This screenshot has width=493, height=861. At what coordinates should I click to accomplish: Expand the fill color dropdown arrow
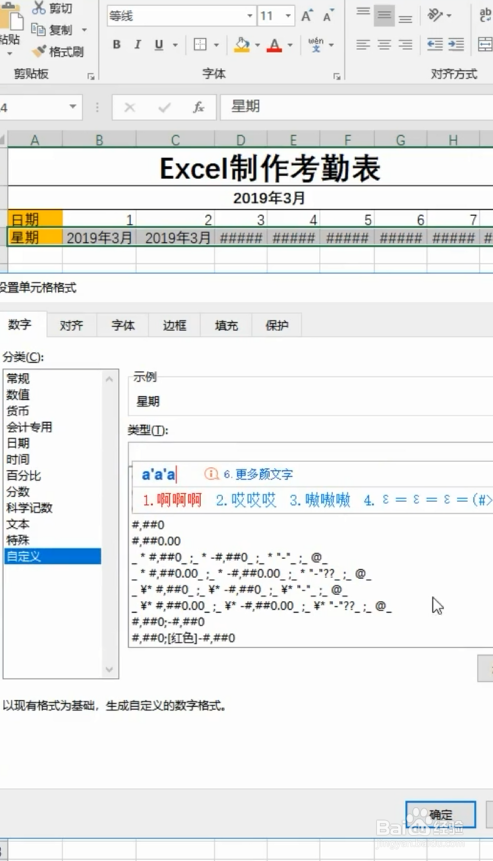tap(257, 45)
